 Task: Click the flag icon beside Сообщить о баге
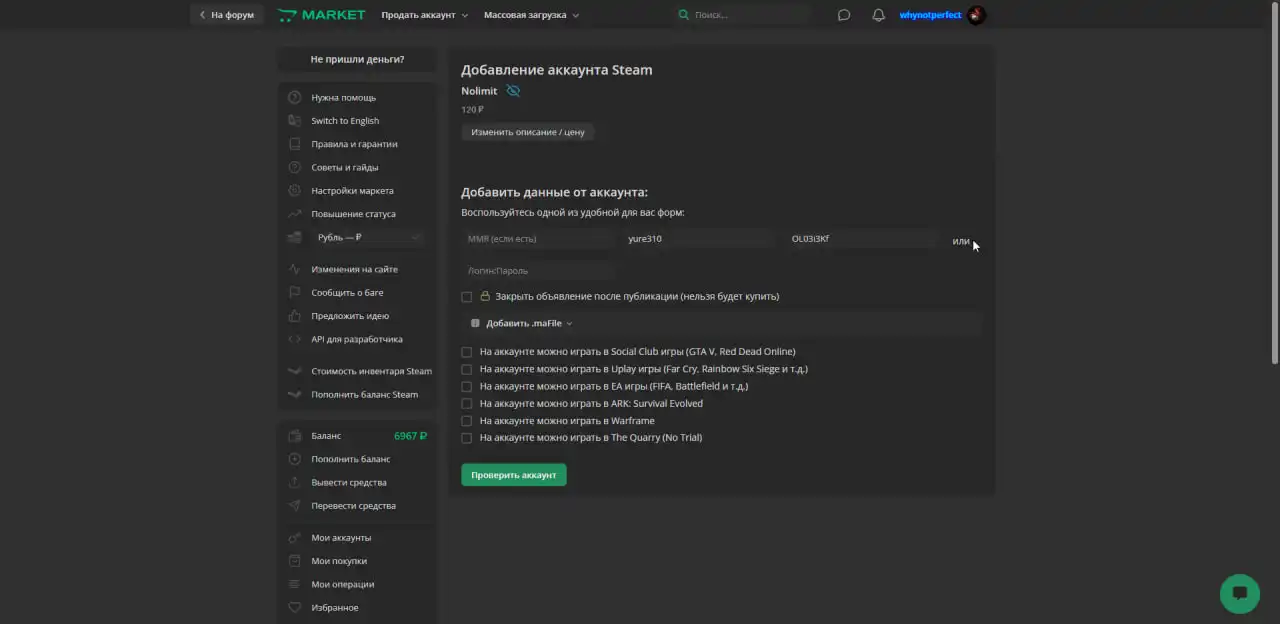(294, 293)
